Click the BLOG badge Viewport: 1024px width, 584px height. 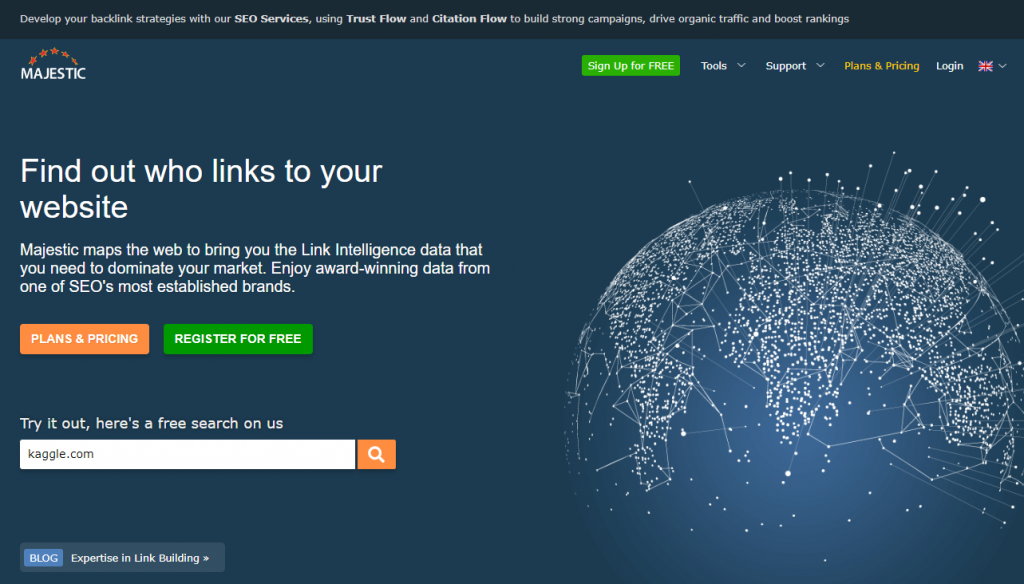(44, 558)
